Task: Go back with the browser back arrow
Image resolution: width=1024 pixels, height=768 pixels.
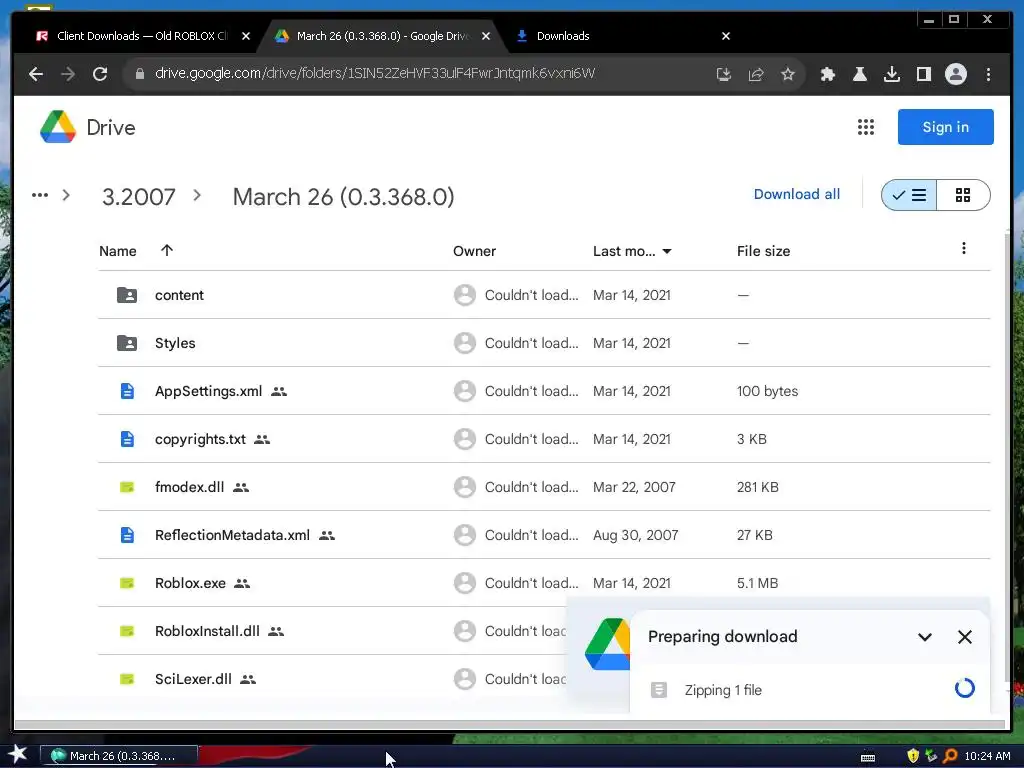Action: [x=36, y=74]
